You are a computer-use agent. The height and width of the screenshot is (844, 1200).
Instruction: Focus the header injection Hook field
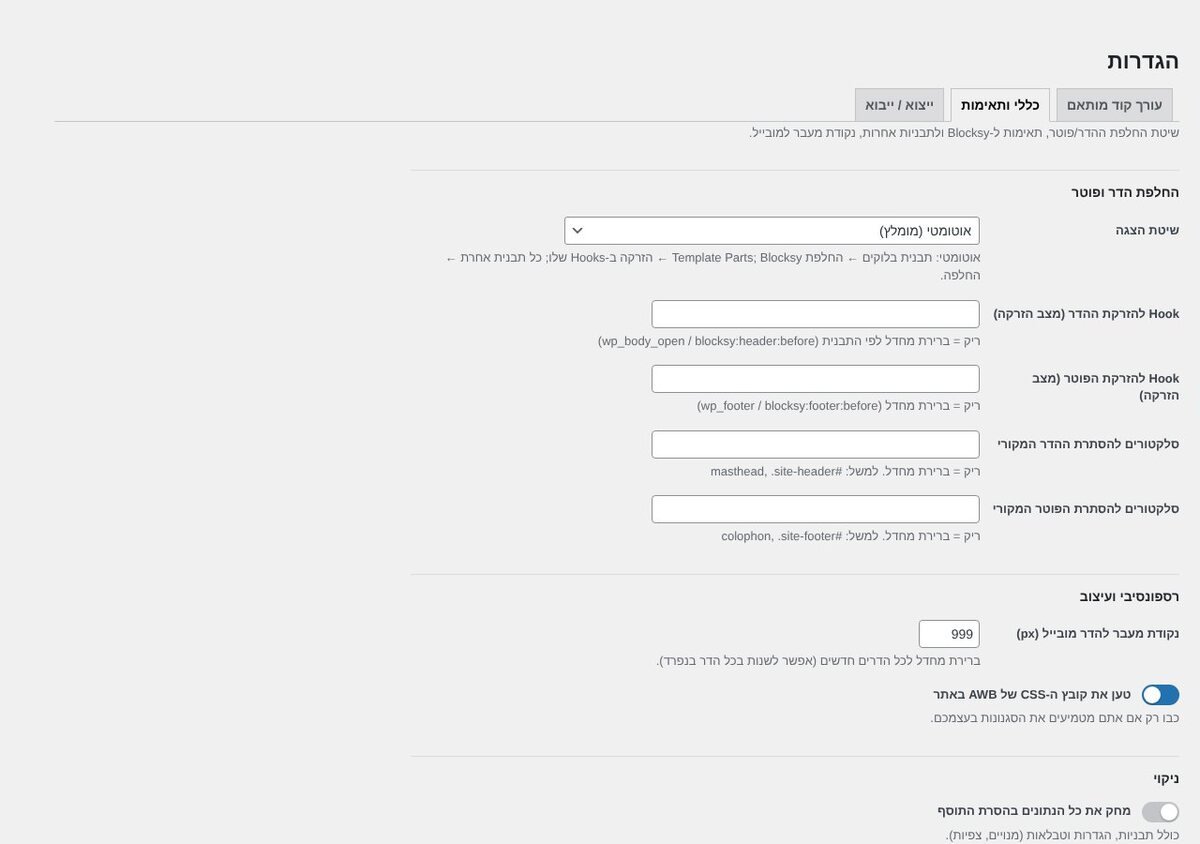[x=815, y=314]
